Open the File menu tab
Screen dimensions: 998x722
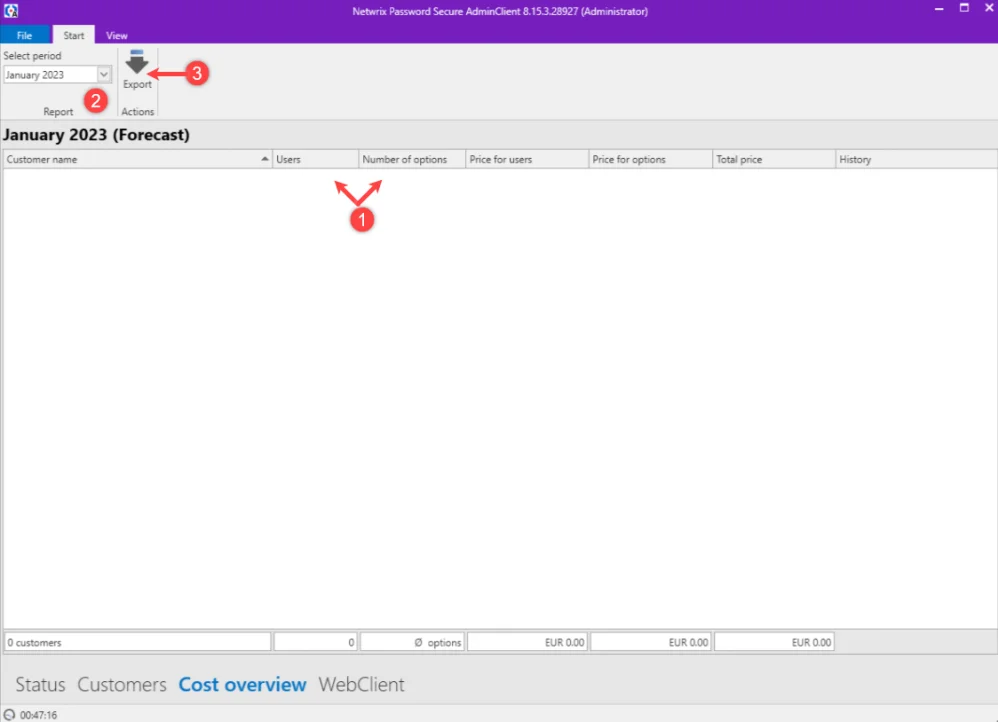tap(25, 36)
